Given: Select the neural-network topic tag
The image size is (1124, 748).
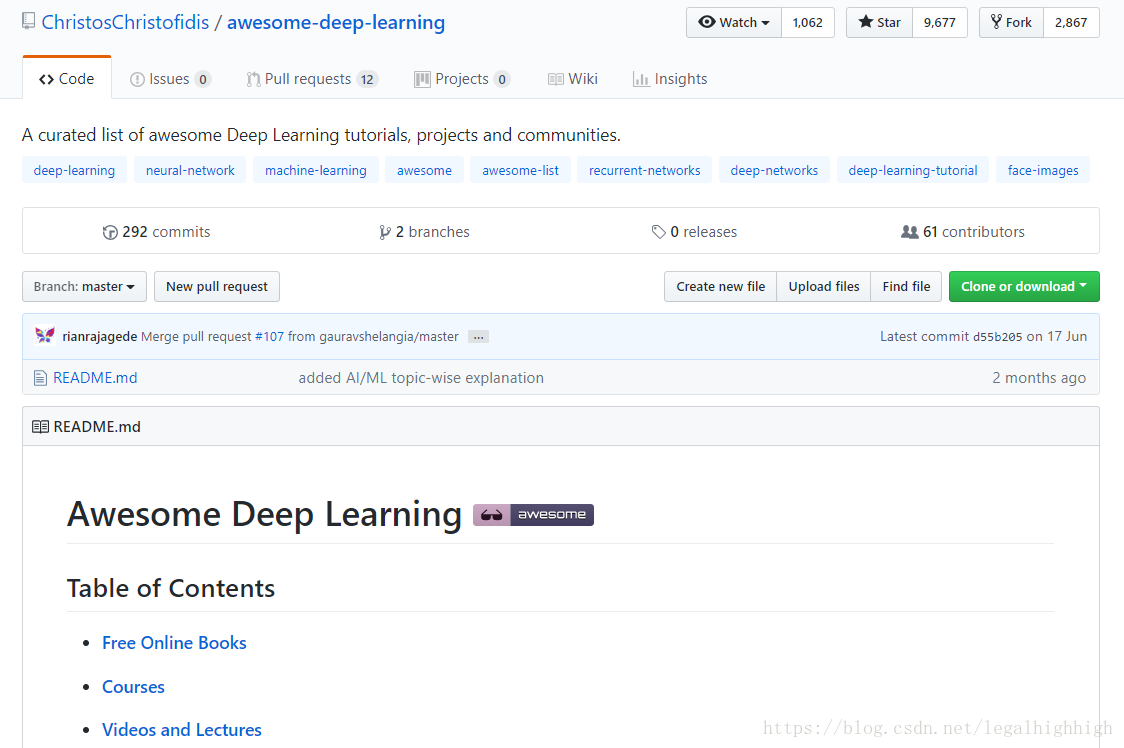Looking at the screenshot, I should tap(190, 170).
